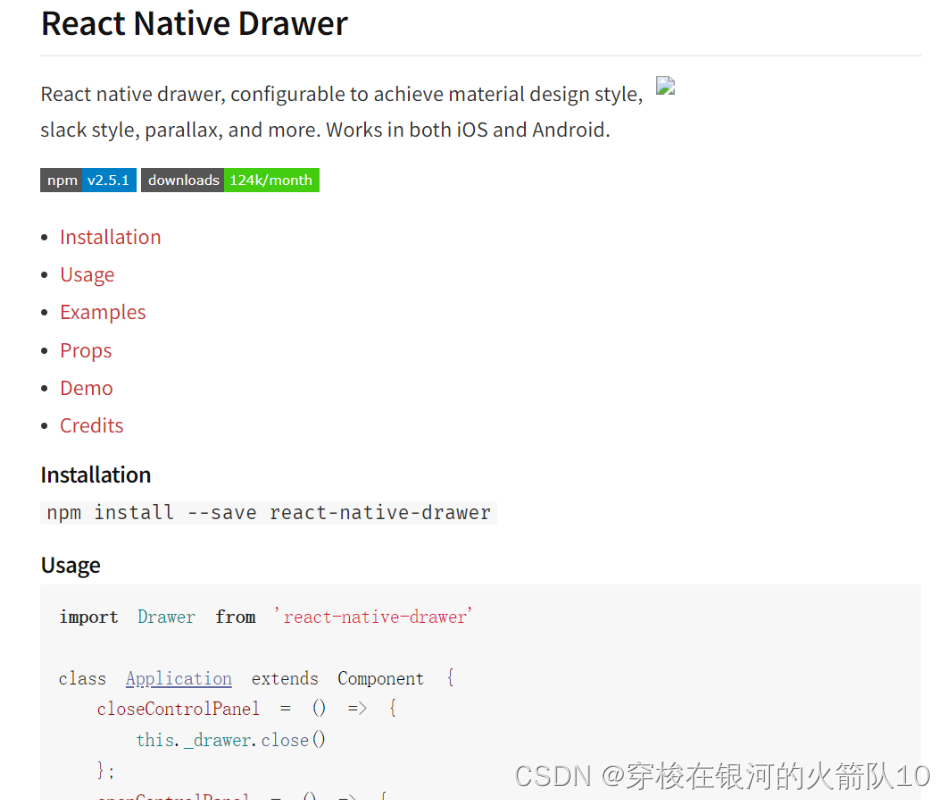Click the broken image icon beside the description
Screen dimensions: 945x800
click(665, 86)
